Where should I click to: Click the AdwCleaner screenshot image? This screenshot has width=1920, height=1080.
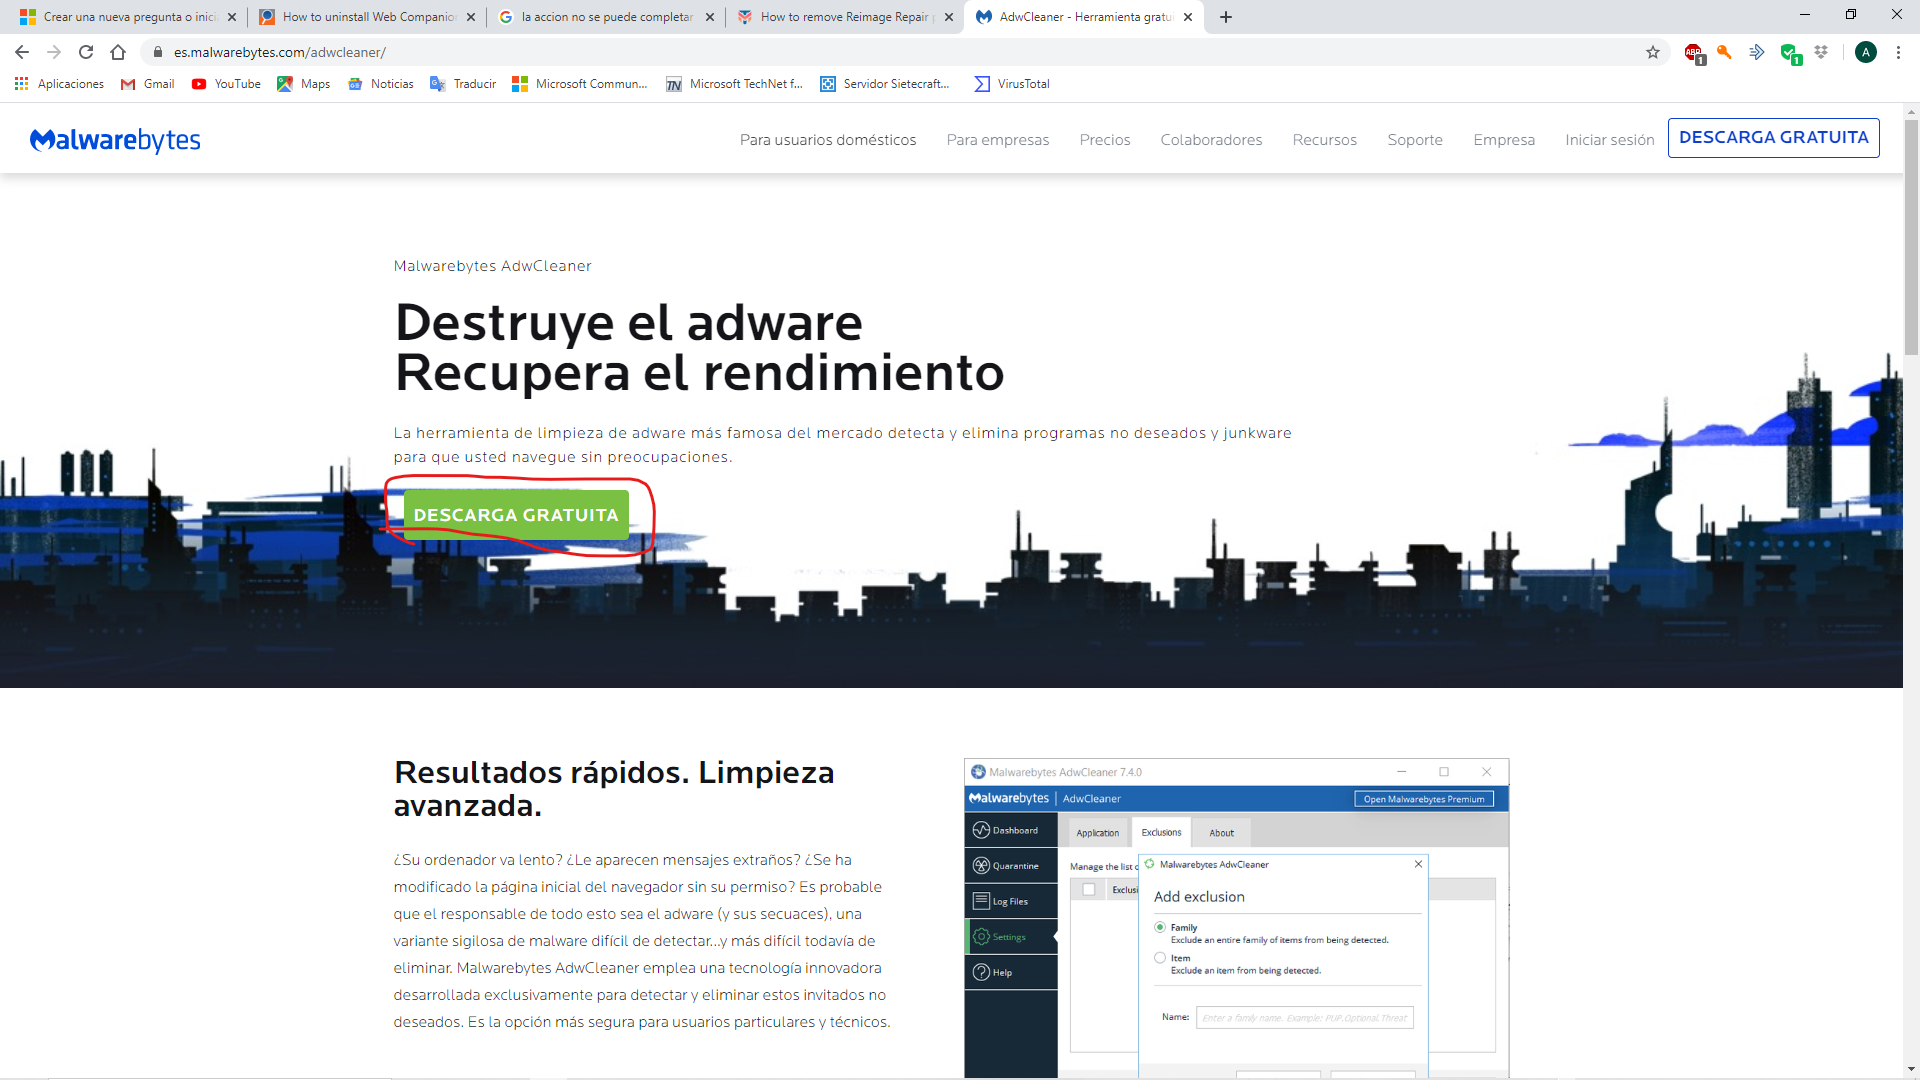[1236, 918]
